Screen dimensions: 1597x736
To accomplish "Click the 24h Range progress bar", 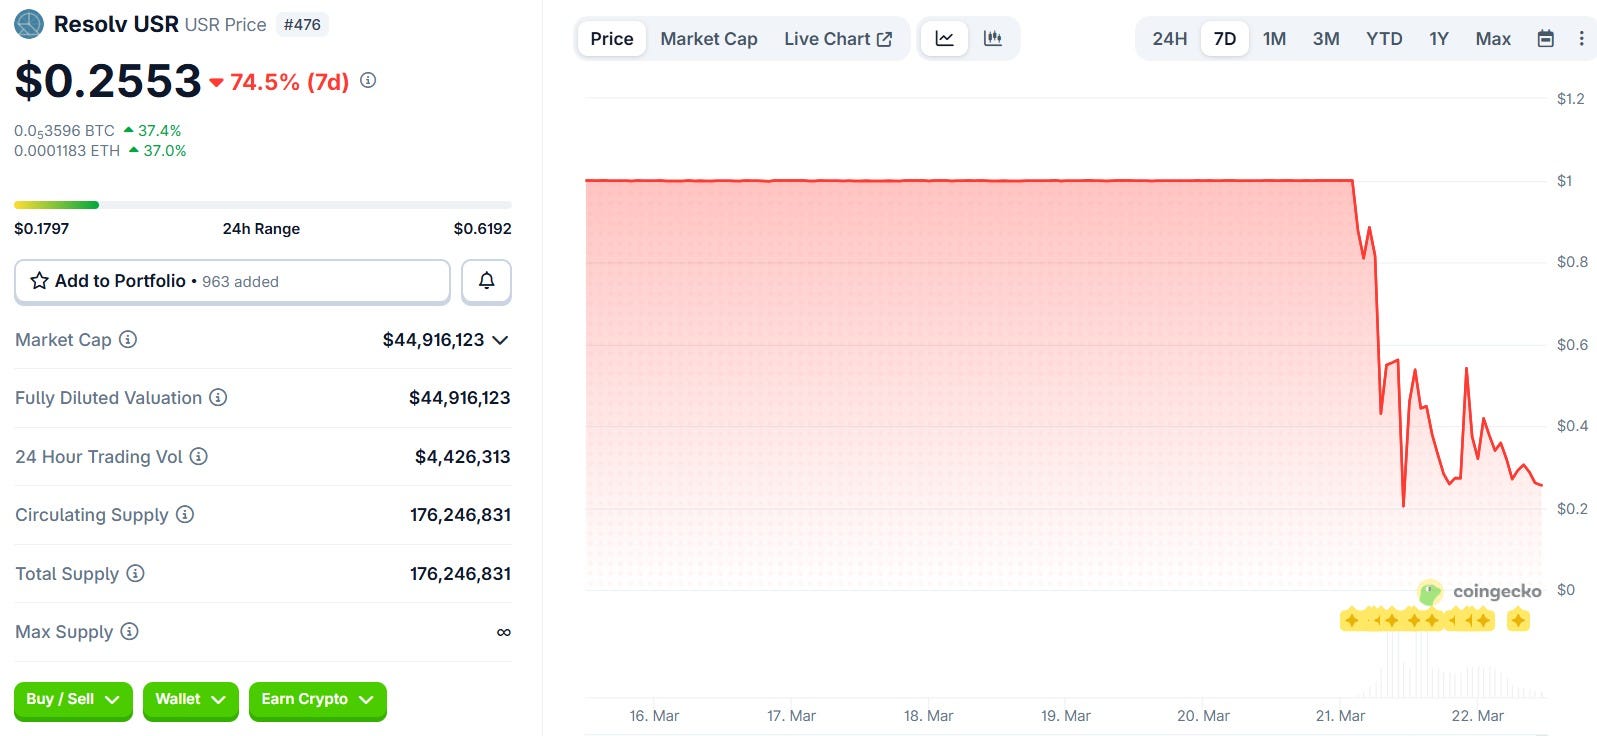I will pyautogui.click(x=263, y=205).
